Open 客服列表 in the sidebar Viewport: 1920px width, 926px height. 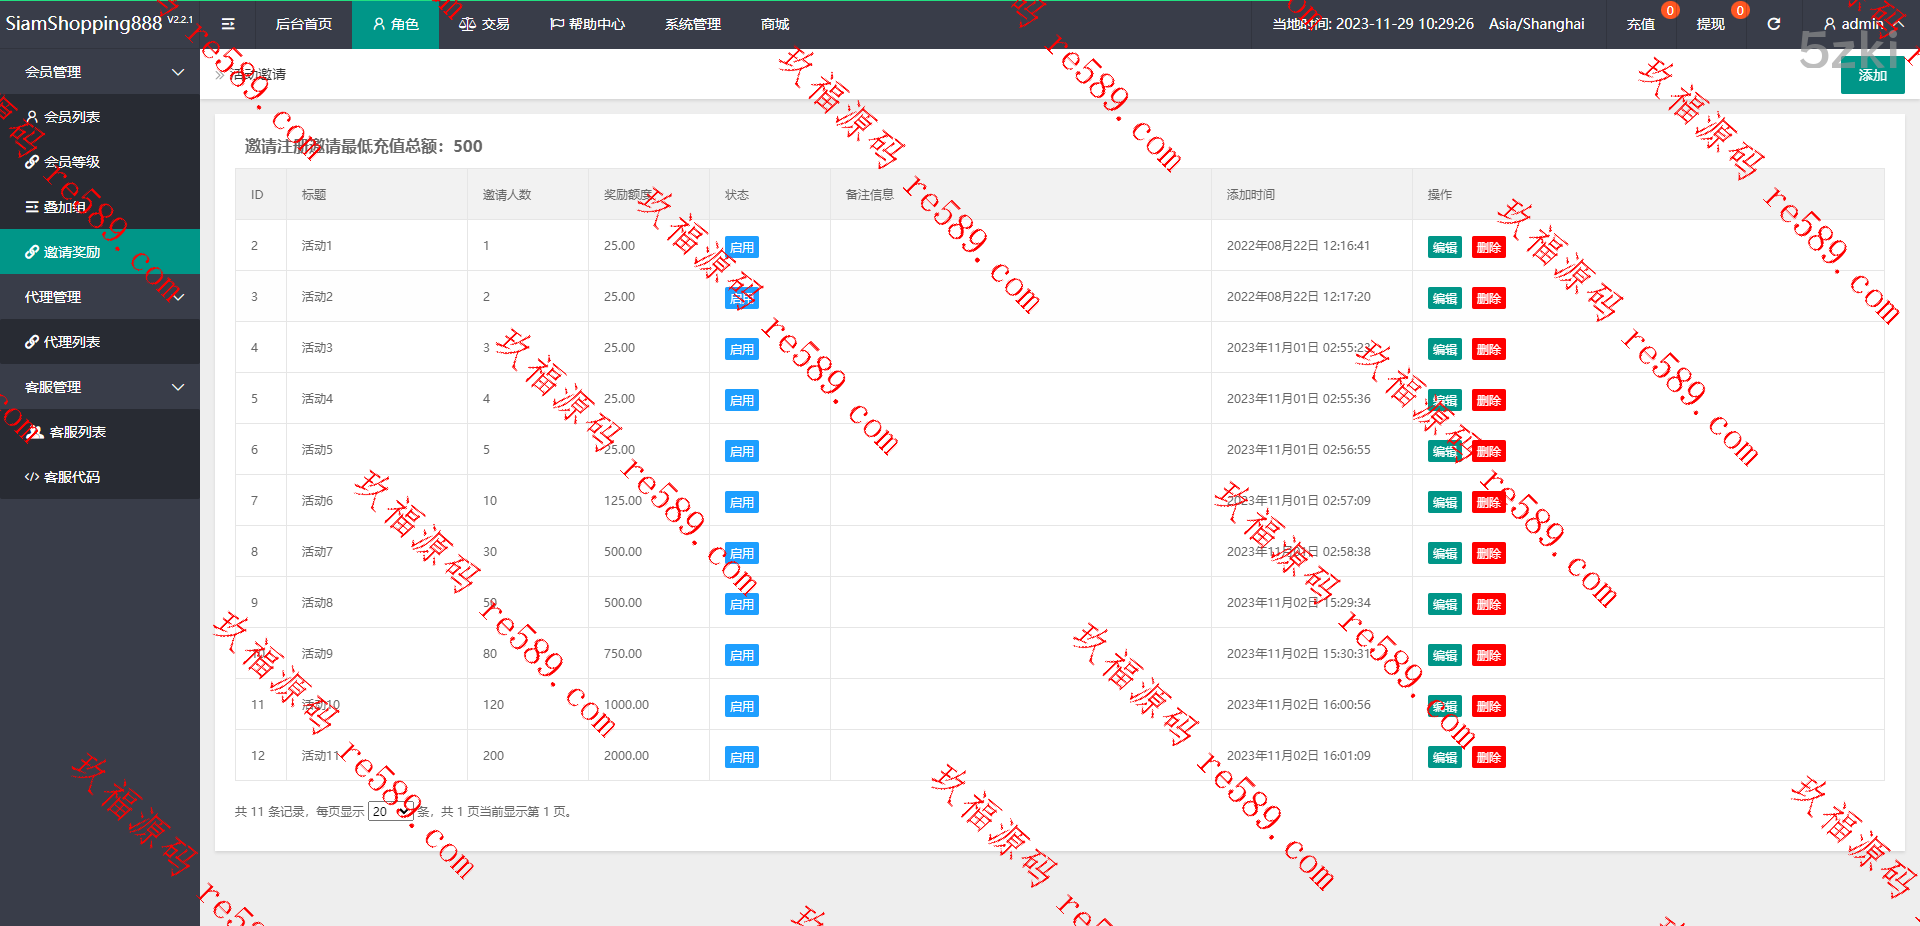pyautogui.click(x=76, y=432)
